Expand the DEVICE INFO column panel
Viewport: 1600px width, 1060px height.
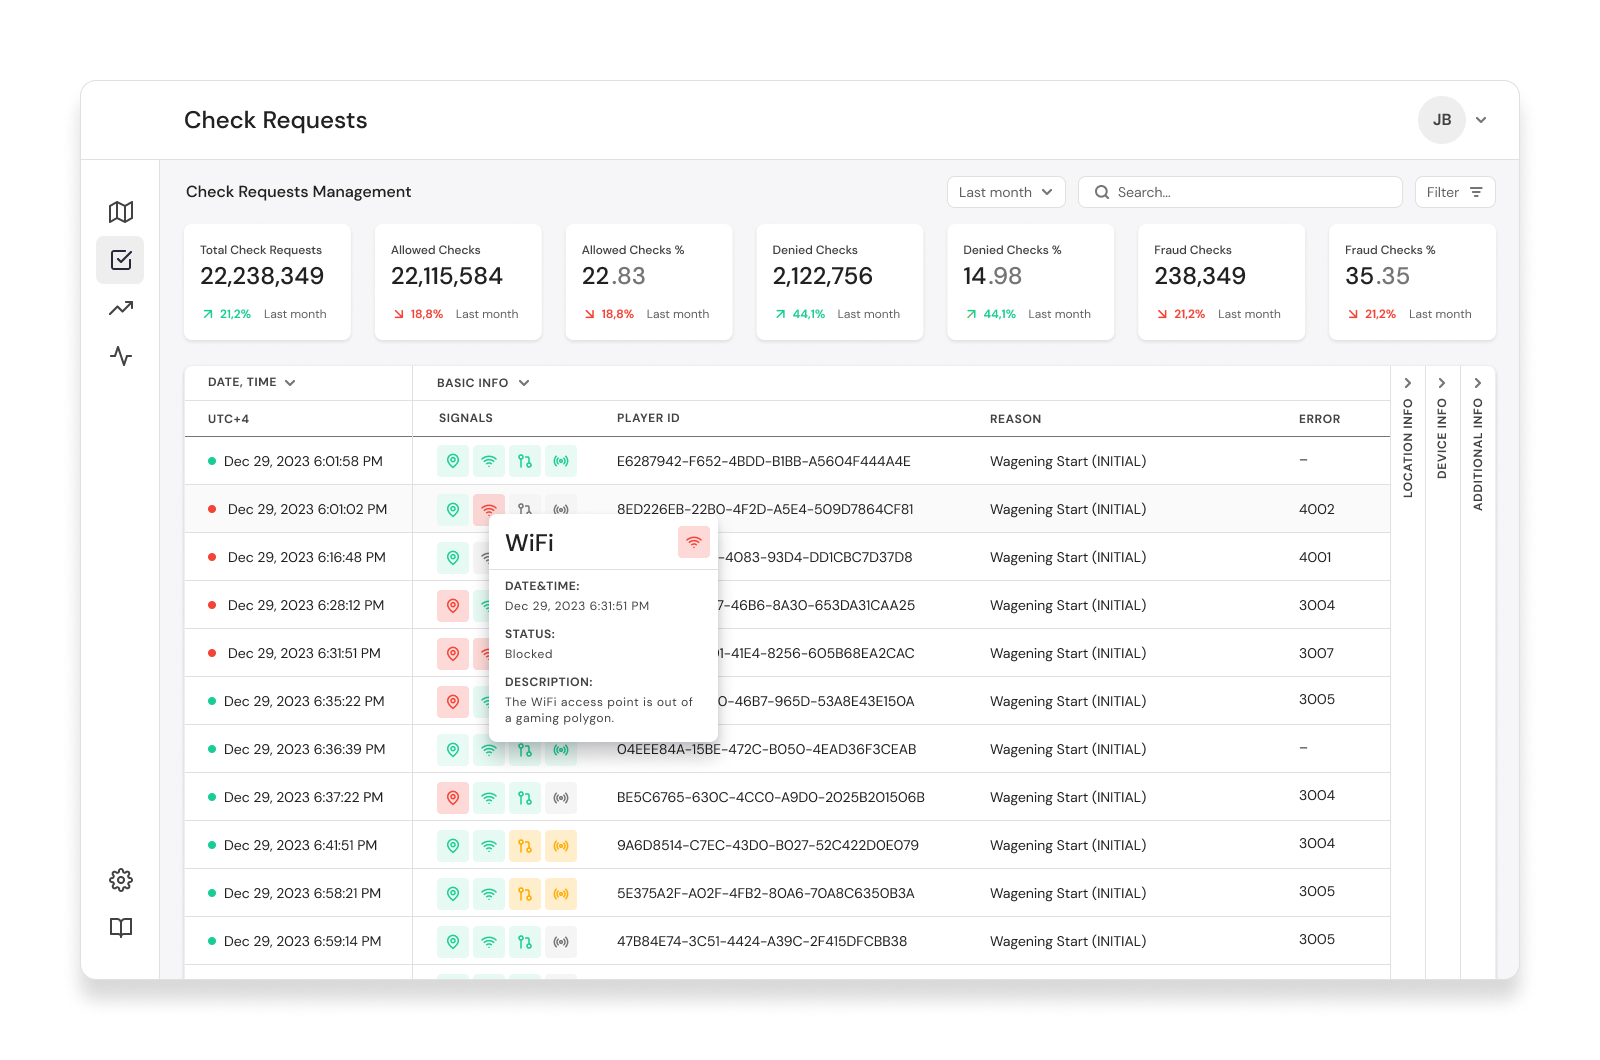1442,383
